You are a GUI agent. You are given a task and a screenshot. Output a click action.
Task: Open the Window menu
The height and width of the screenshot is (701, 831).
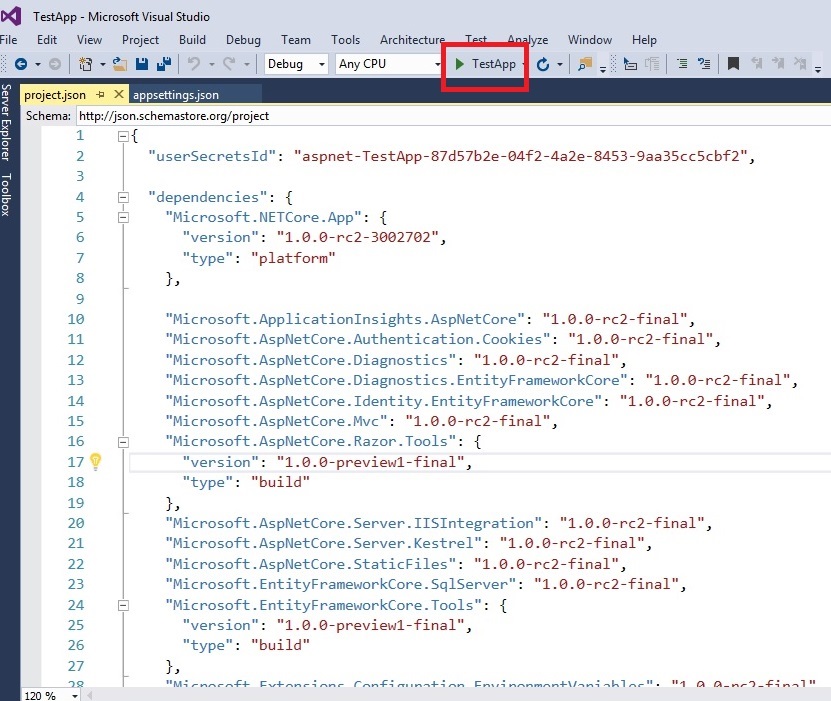(590, 40)
